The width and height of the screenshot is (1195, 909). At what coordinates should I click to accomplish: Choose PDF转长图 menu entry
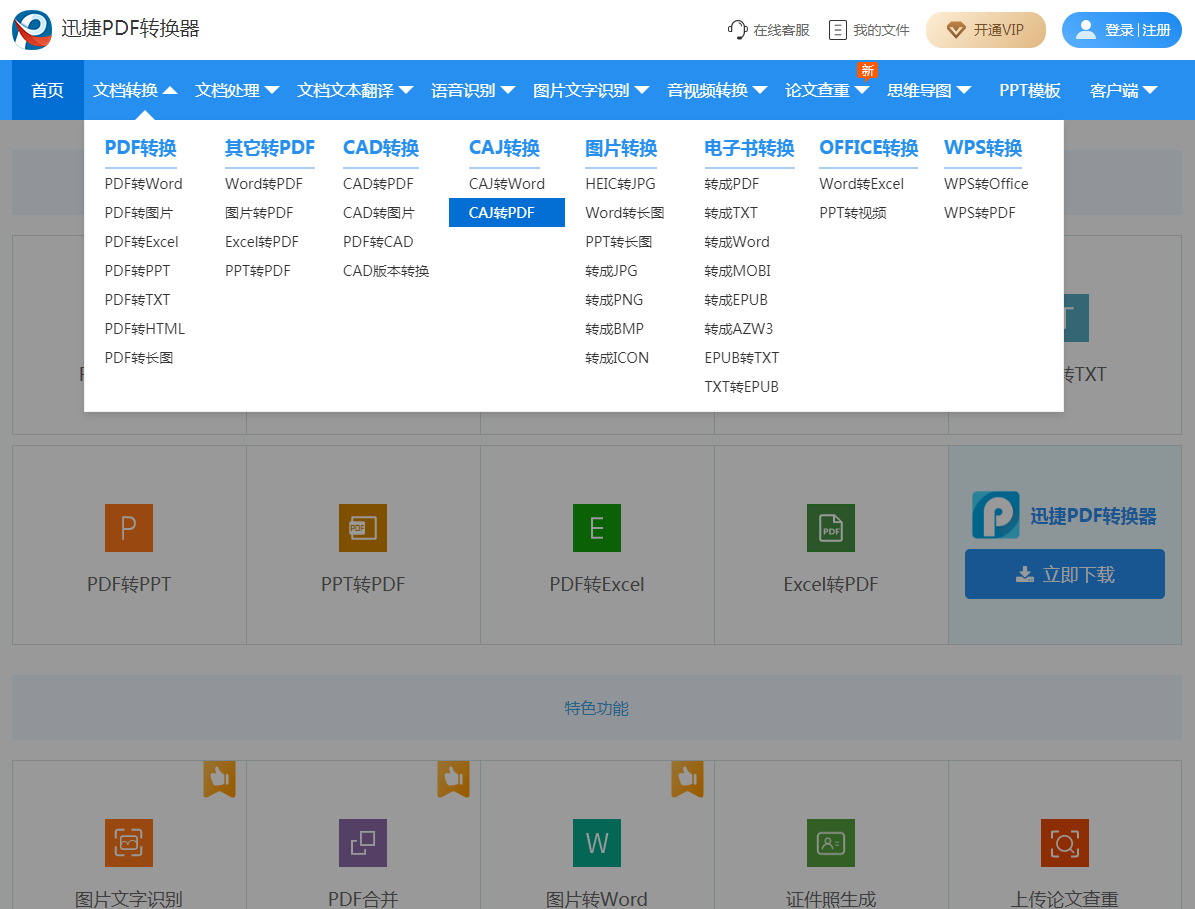pyautogui.click(x=139, y=357)
